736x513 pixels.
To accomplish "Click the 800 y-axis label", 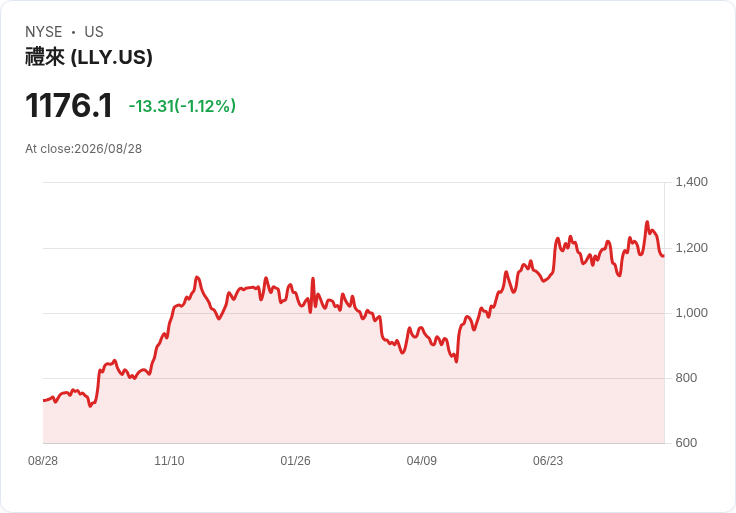I will (x=686, y=378).
